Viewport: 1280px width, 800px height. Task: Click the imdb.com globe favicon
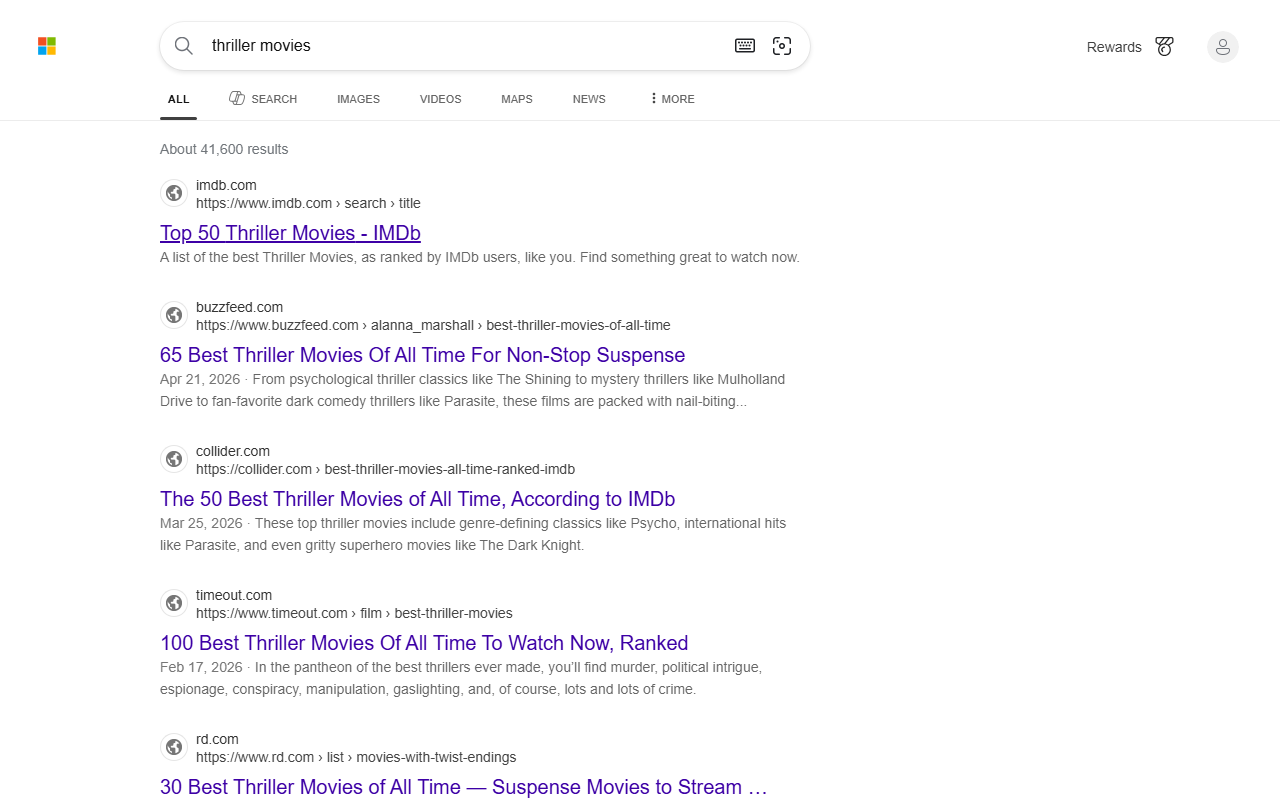(174, 193)
